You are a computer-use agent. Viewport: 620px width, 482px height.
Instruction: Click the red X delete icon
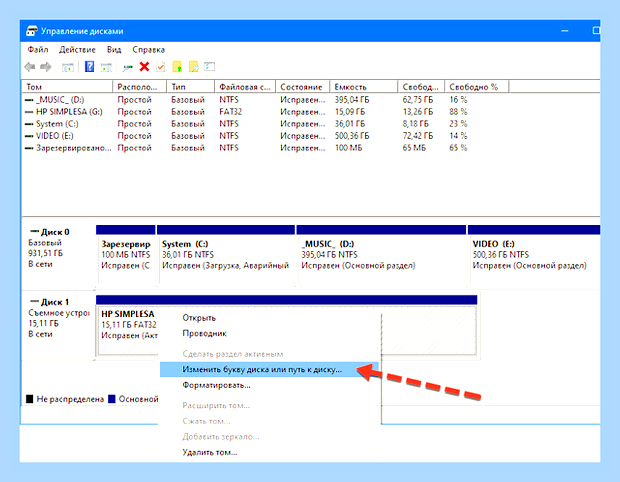[x=144, y=66]
